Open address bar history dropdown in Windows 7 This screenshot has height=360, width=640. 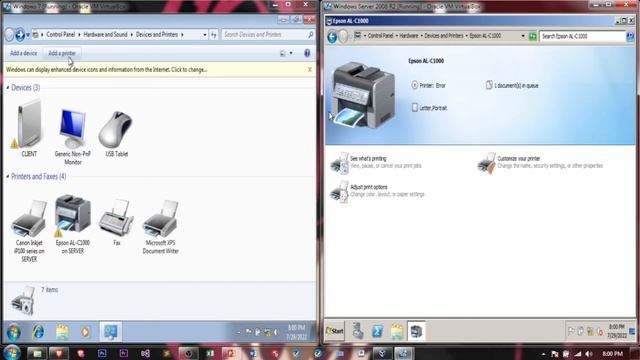[x=204, y=35]
